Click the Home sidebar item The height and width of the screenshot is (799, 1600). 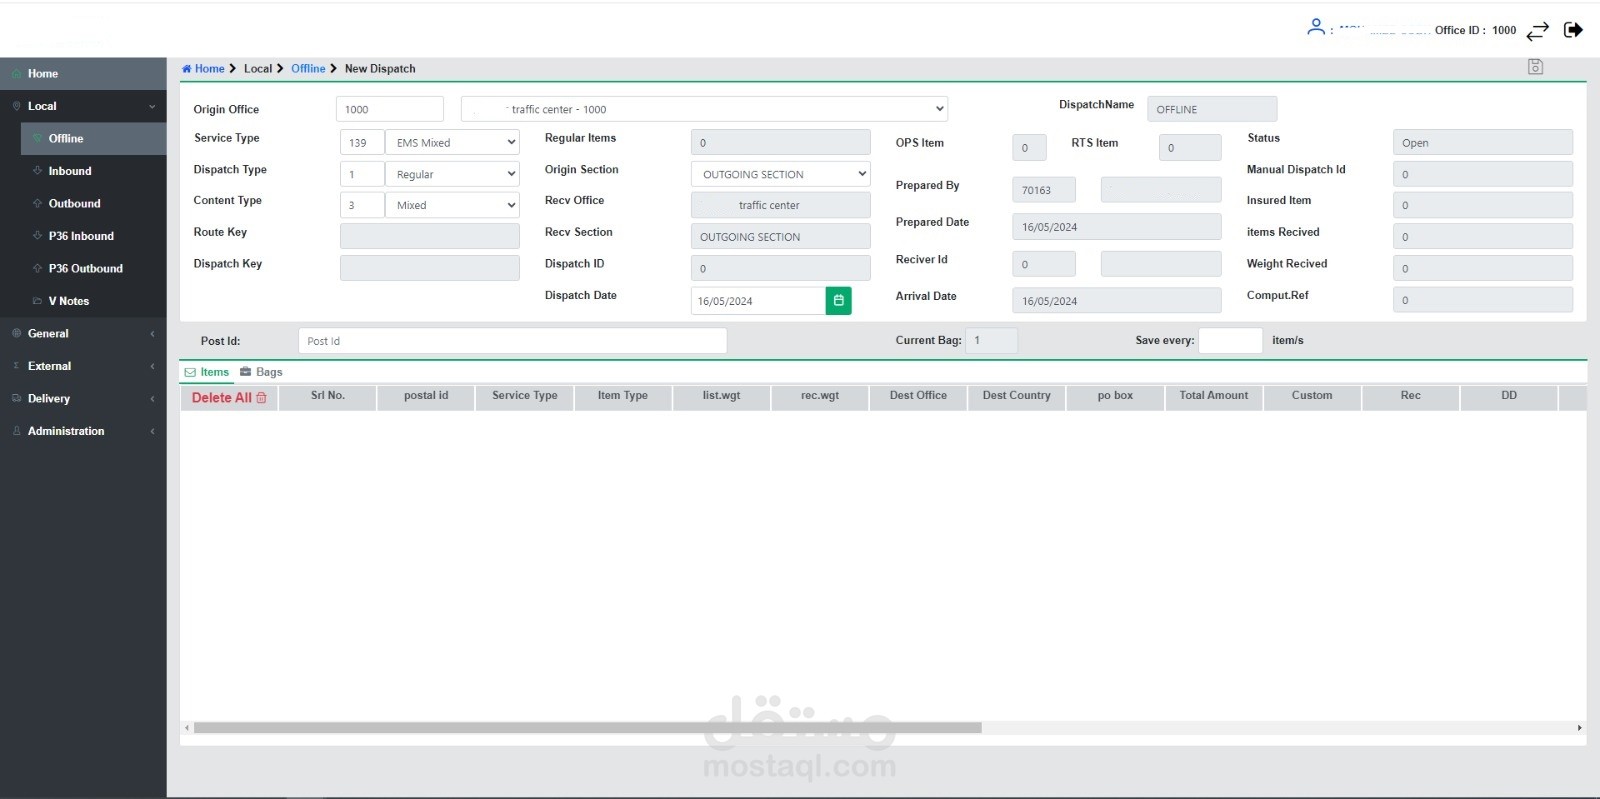(83, 74)
